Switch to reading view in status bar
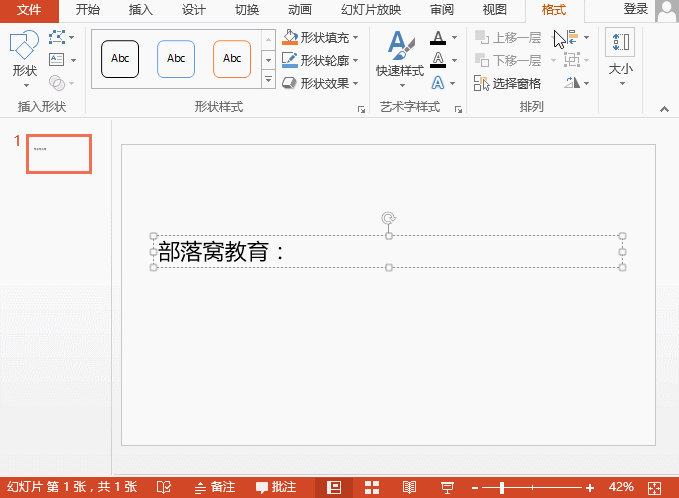The height and width of the screenshot is (498, 679). 409,487
